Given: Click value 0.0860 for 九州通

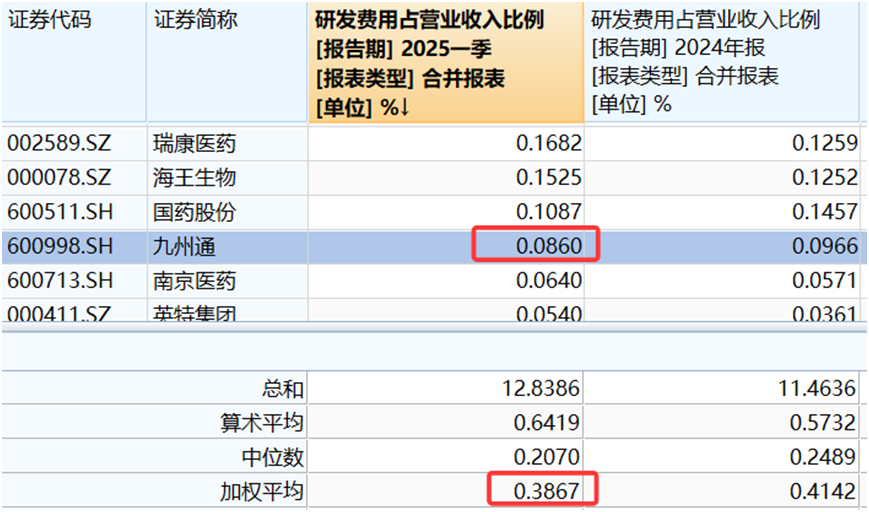Looking at the screenshot, I should pyautogui.click(x=549, y=247).
